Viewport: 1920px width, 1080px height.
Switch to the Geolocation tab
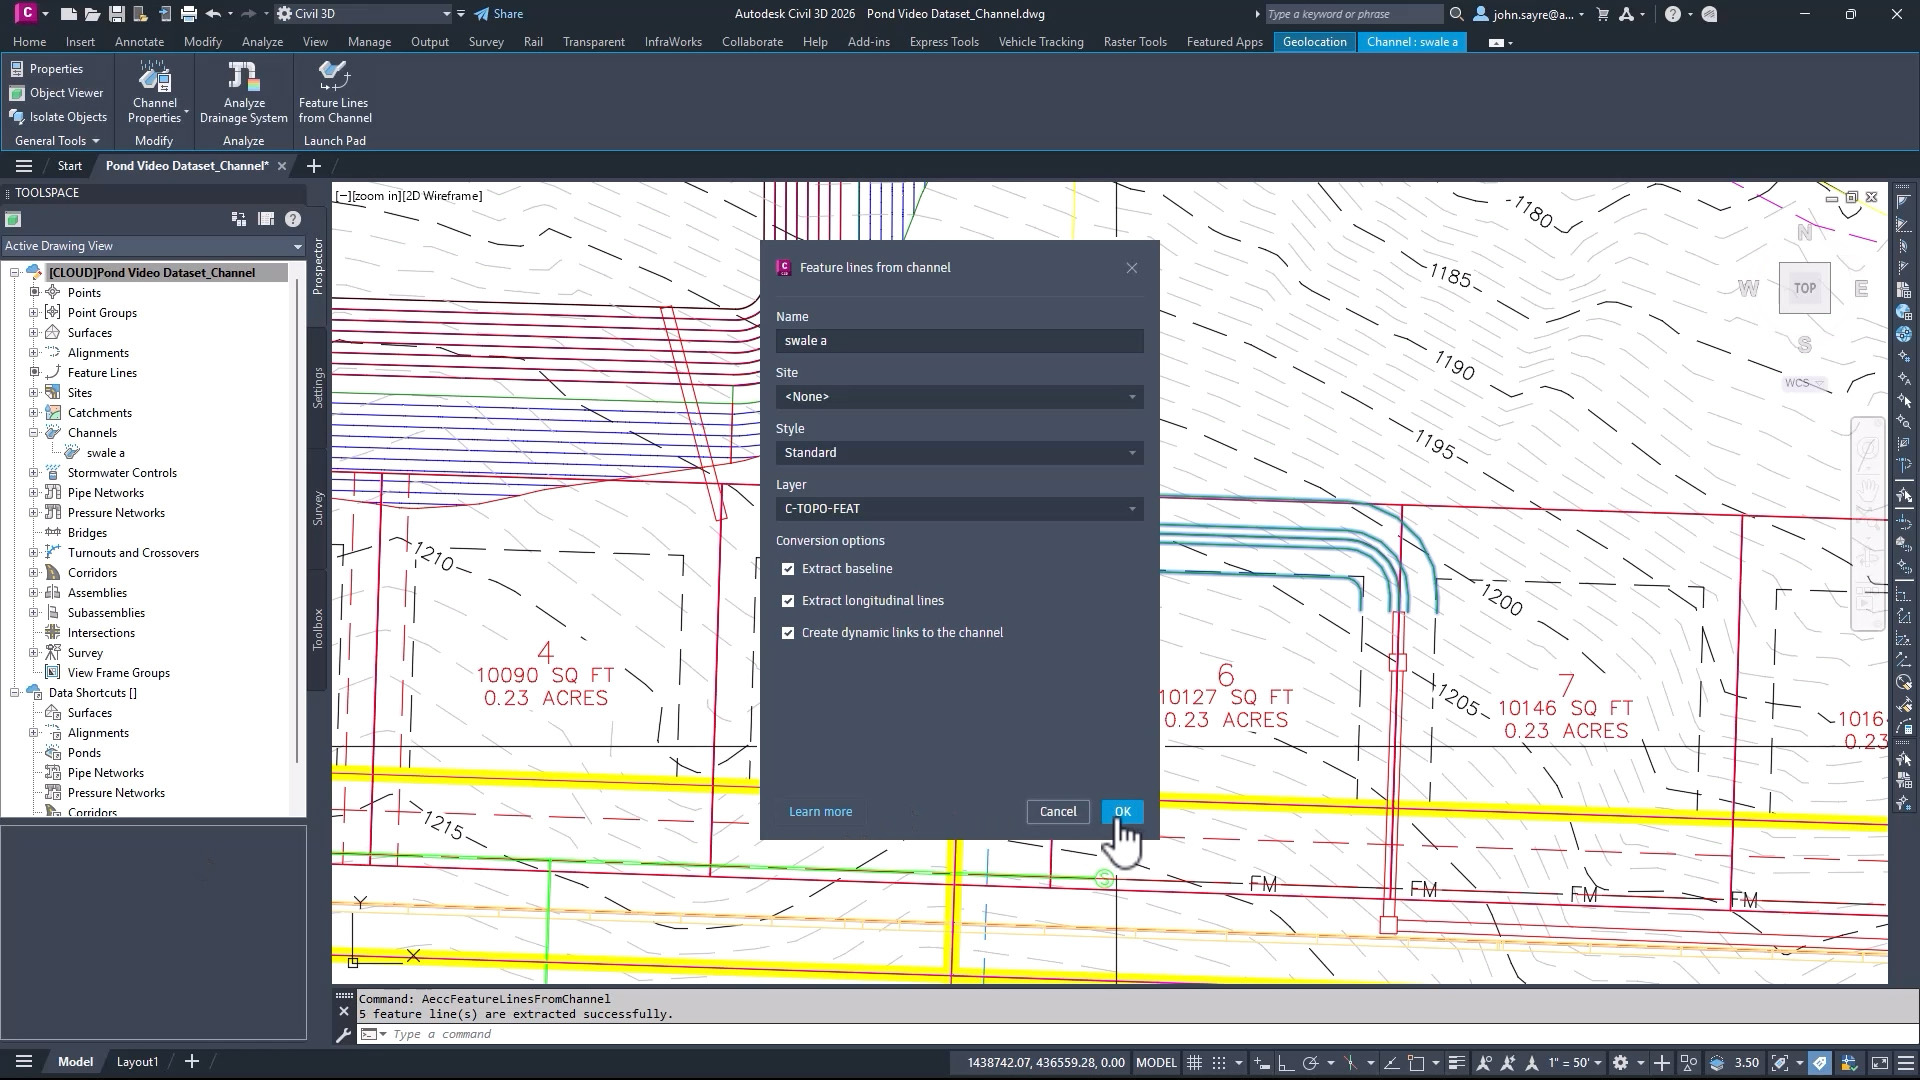(x=1314, y=42)
